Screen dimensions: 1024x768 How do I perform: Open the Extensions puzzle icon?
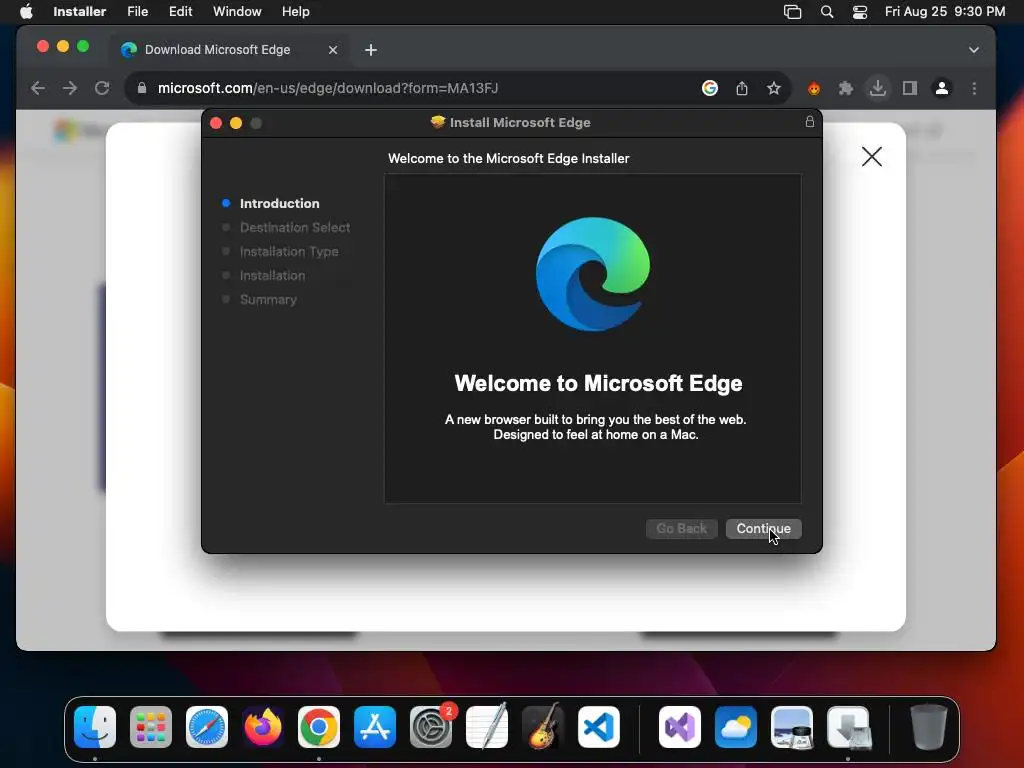pos(846,88)
